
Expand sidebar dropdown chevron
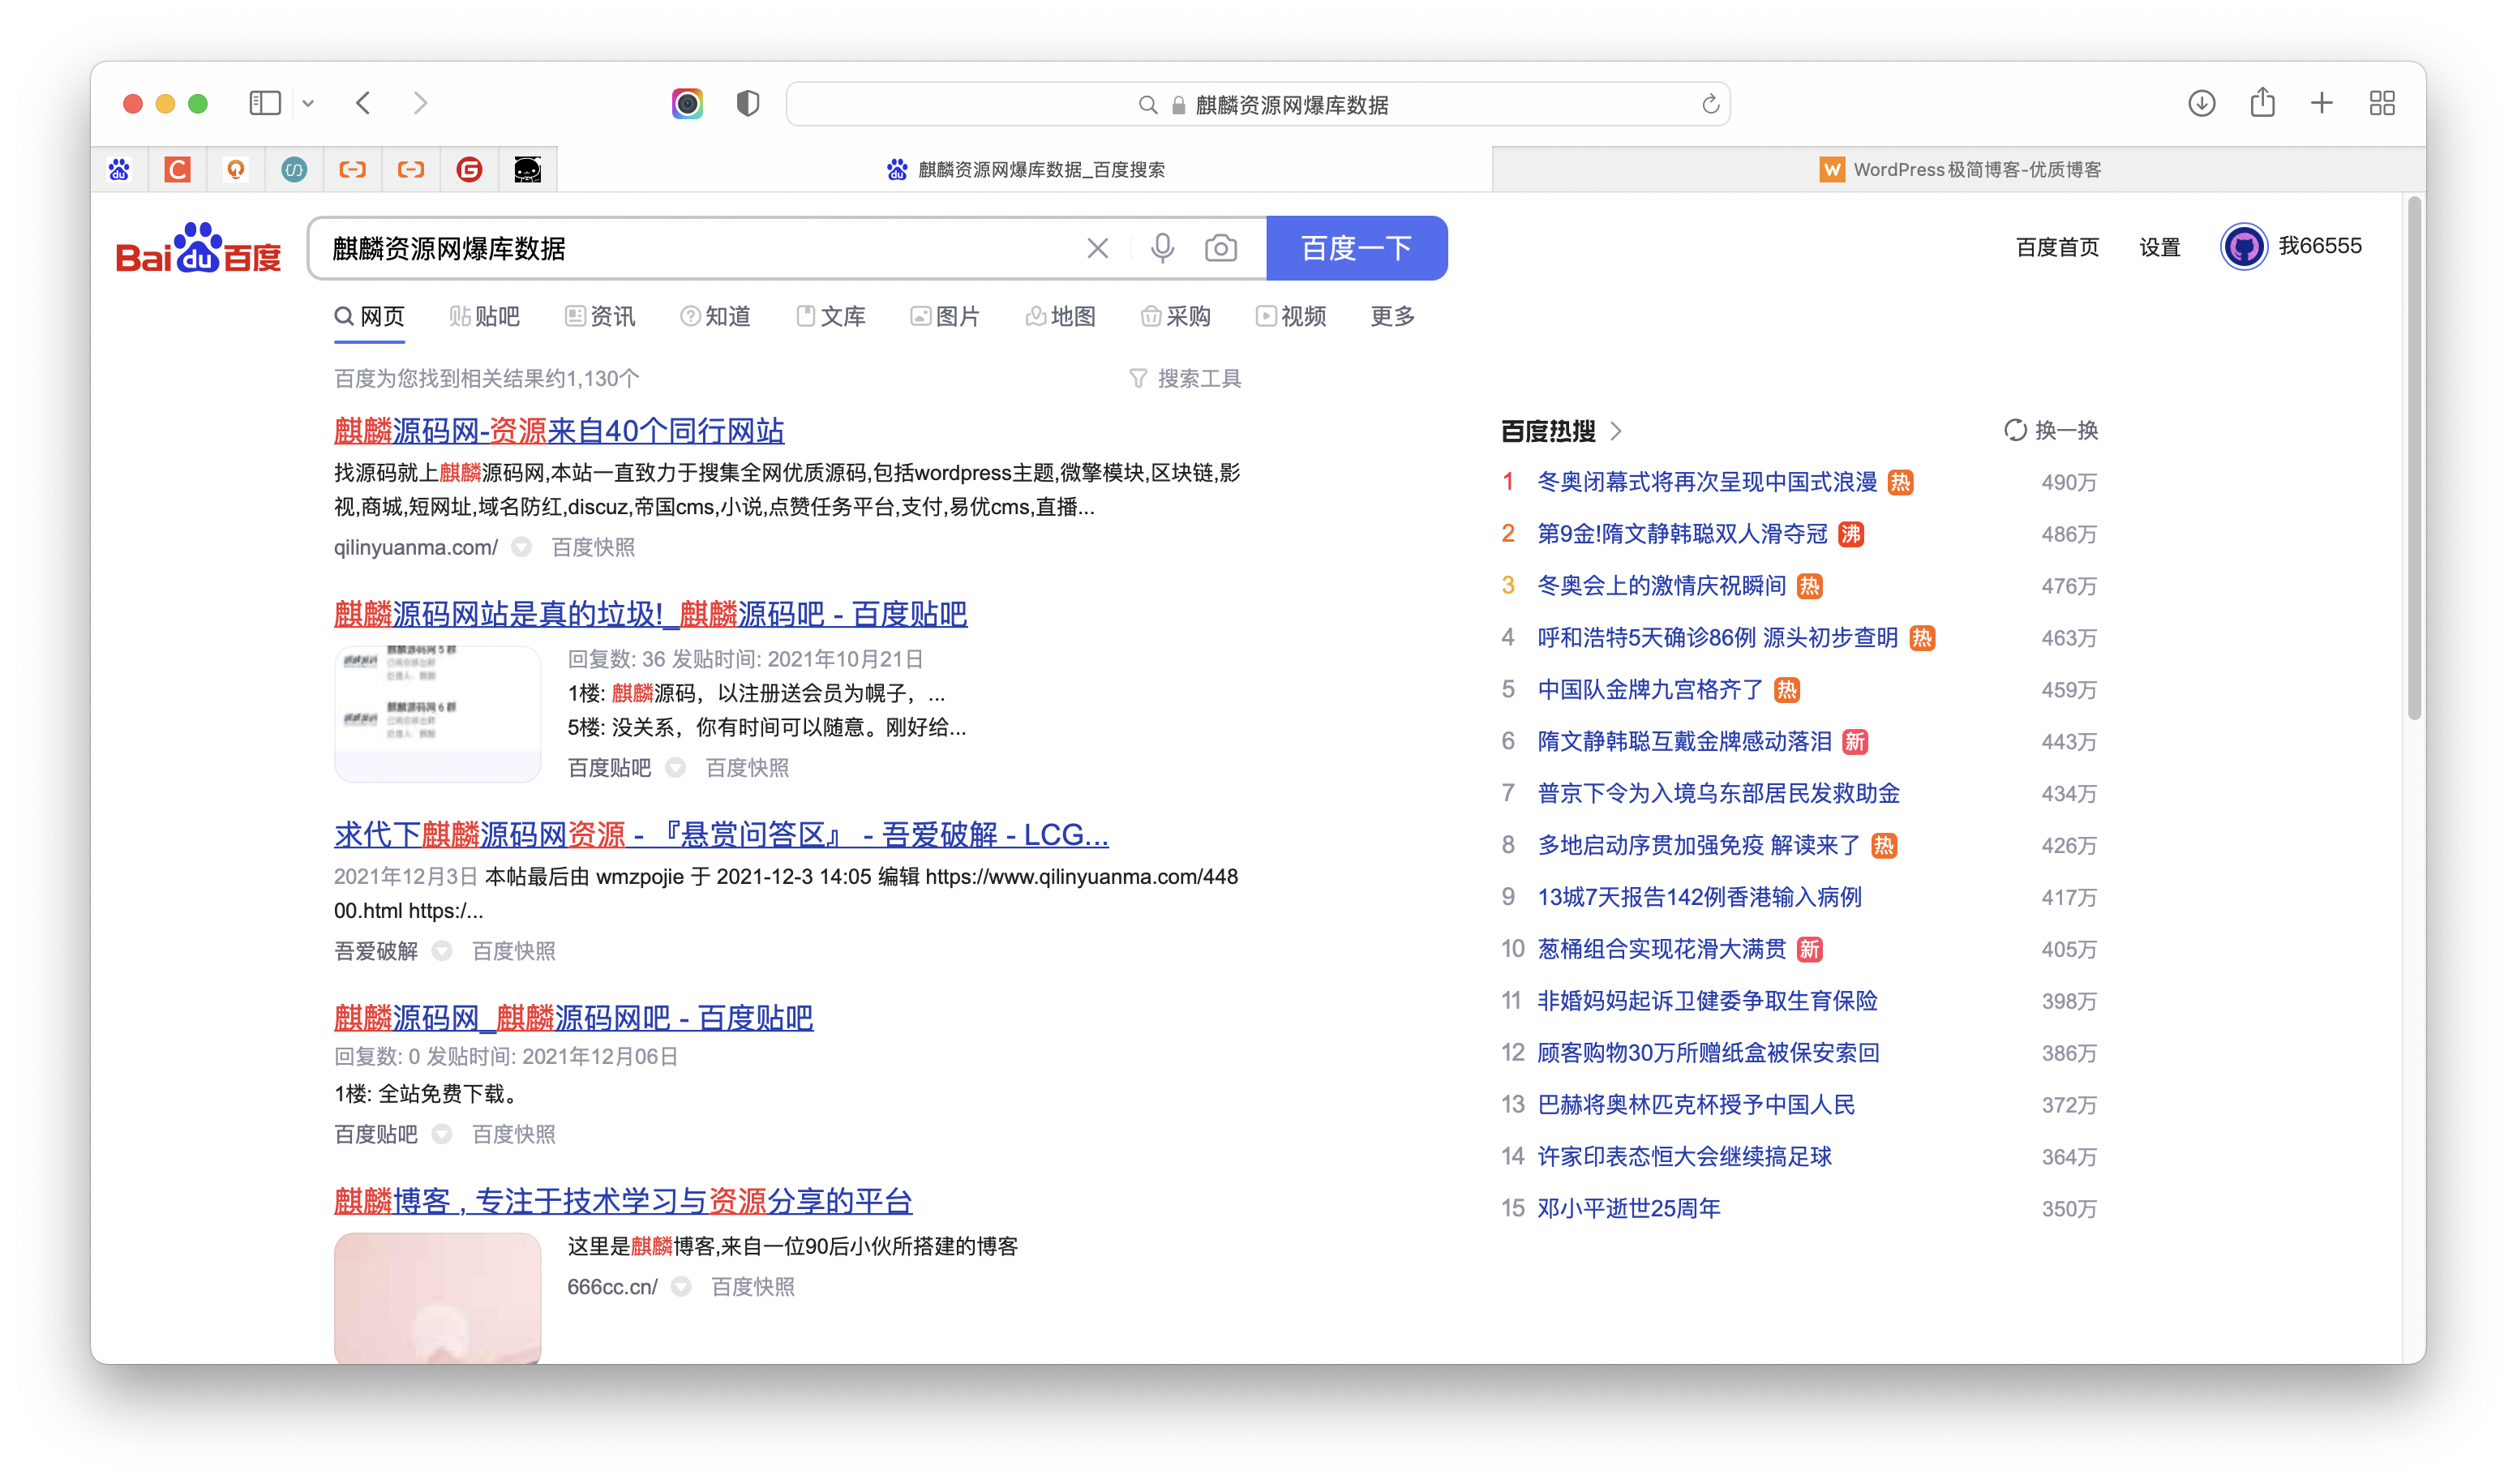tap(308, 104)
